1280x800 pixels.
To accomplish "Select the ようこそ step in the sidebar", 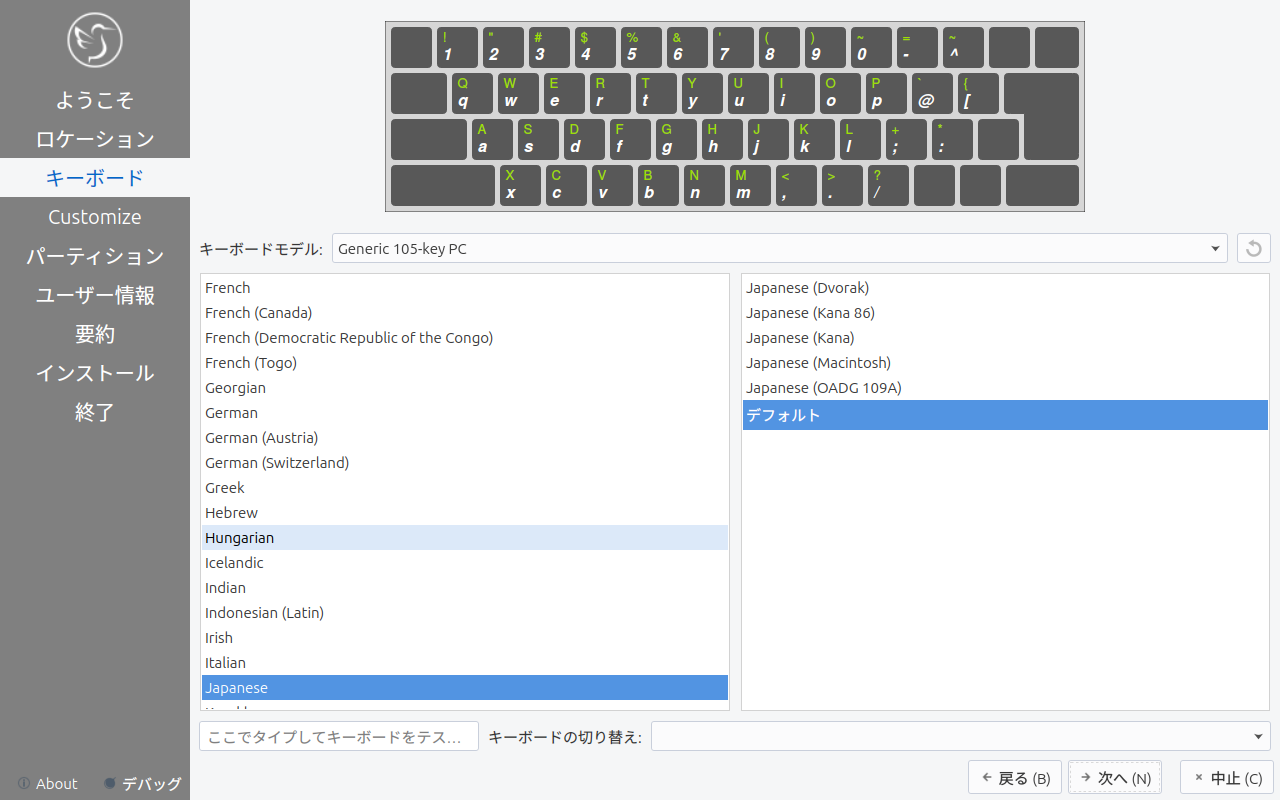I will 95,100.
